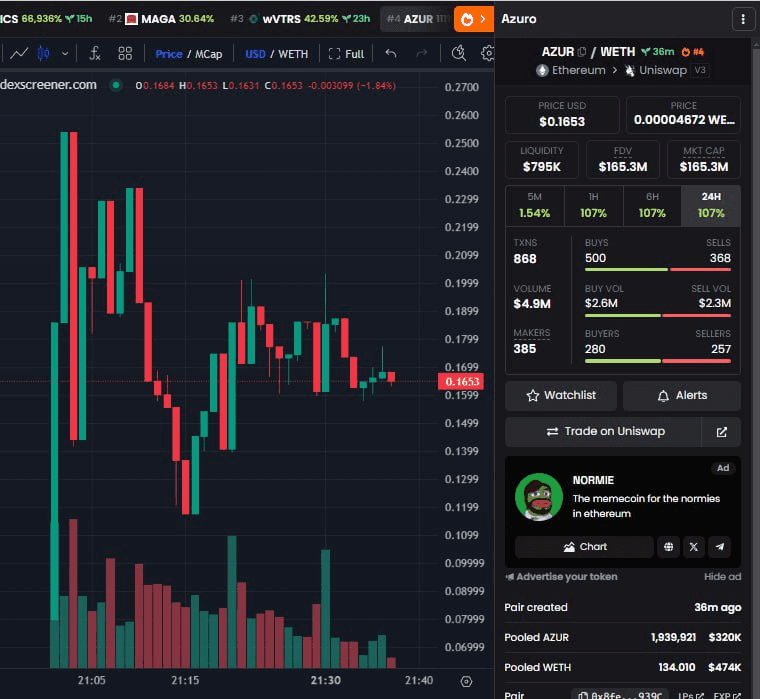
Task: Click the 36m pair age badge
Action: coord(658,52)
